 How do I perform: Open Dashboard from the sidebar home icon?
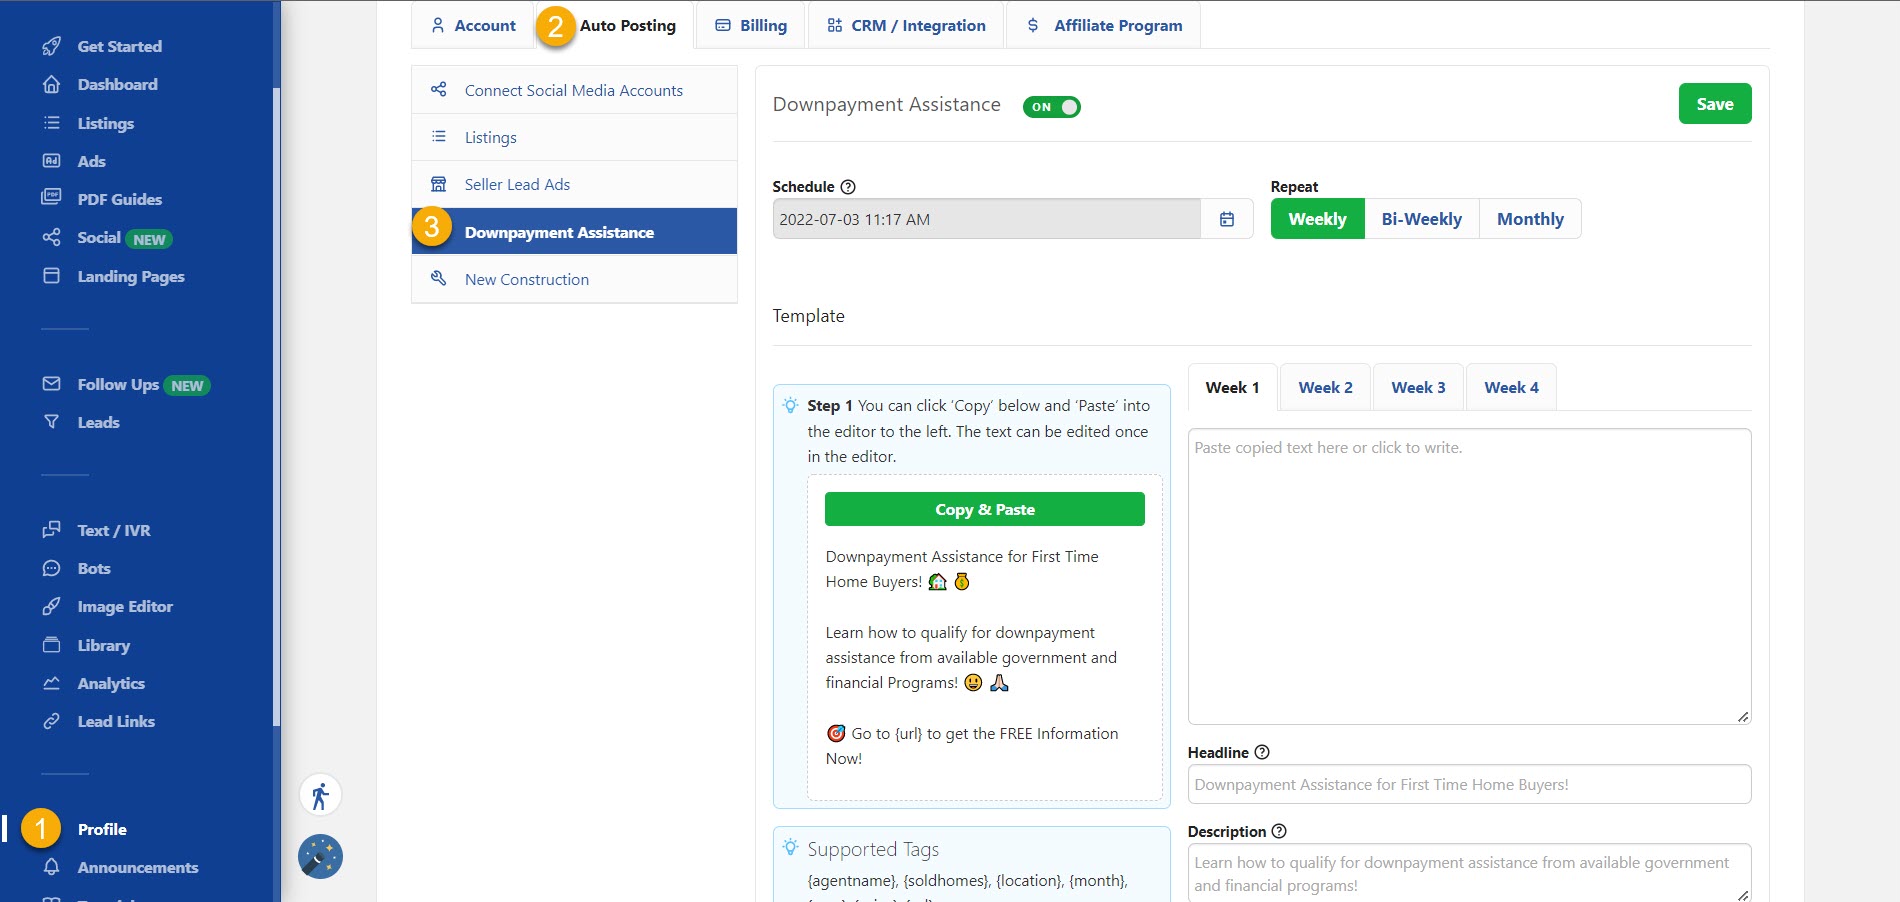click(x=52, y=85)
